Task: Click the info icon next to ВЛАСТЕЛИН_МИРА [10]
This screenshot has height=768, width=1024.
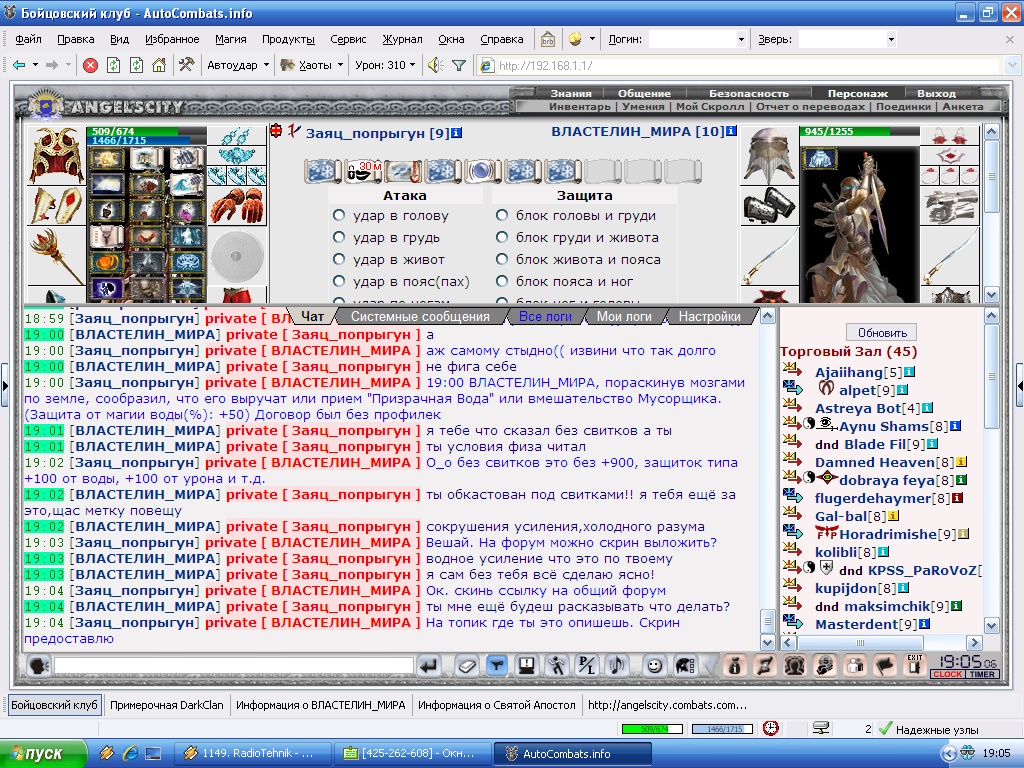Action: click(731, 131)
